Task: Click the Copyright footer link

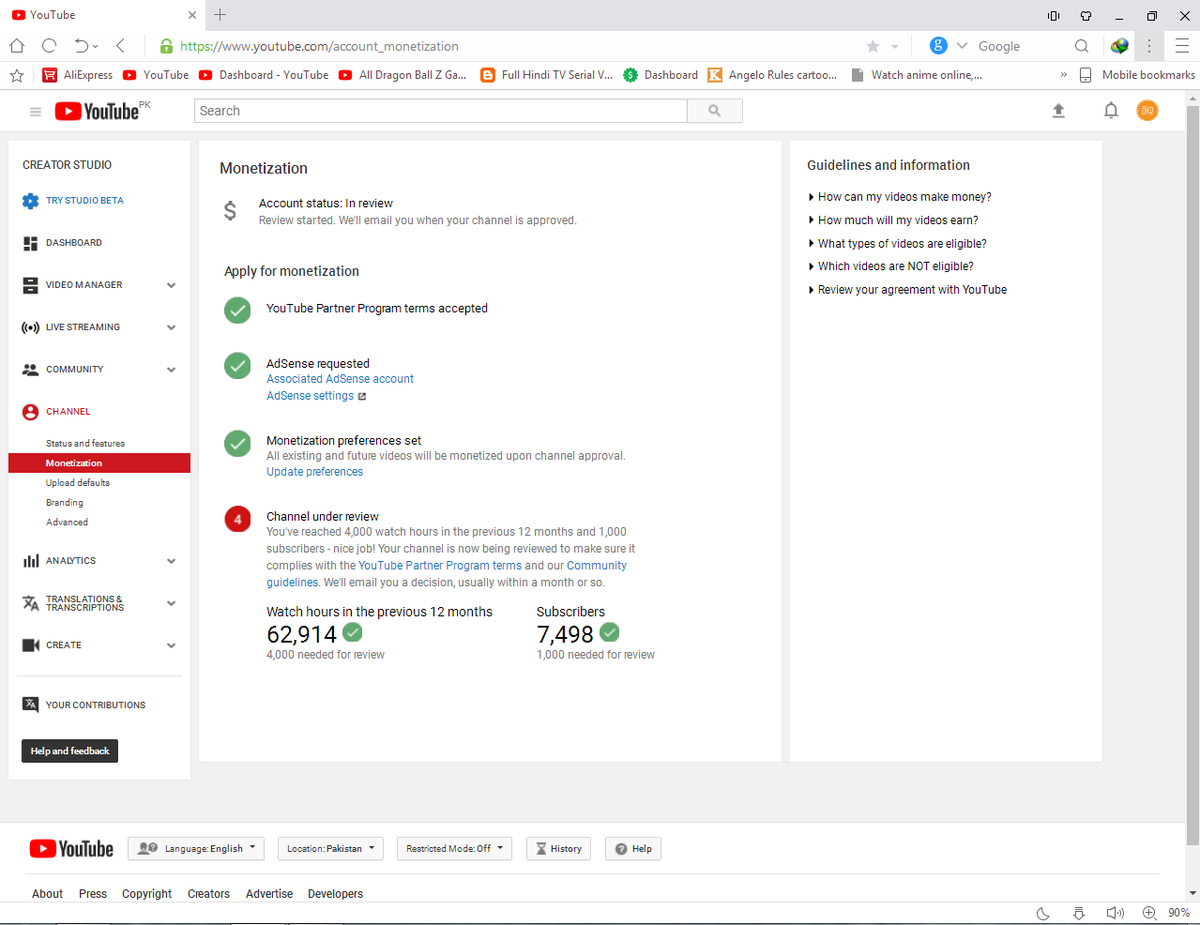Action: click(147, 894)
